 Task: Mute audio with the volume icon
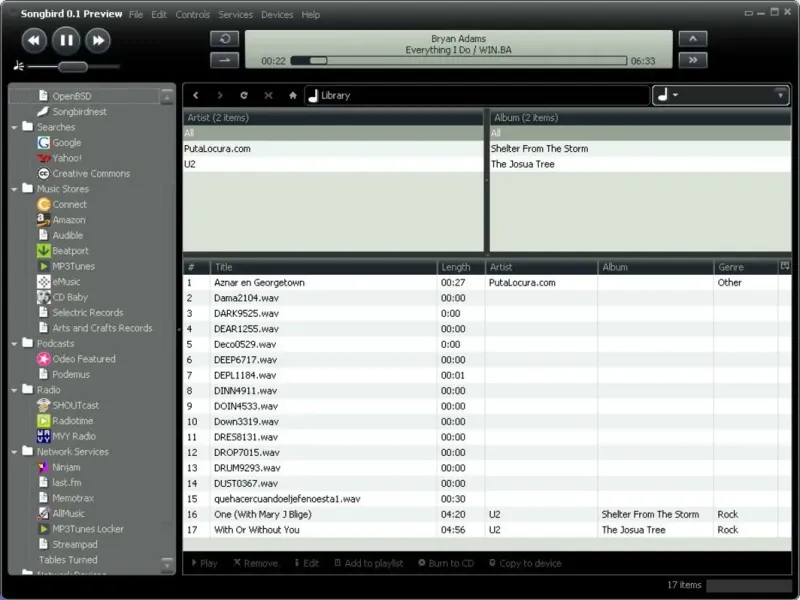tap(19, 66)
